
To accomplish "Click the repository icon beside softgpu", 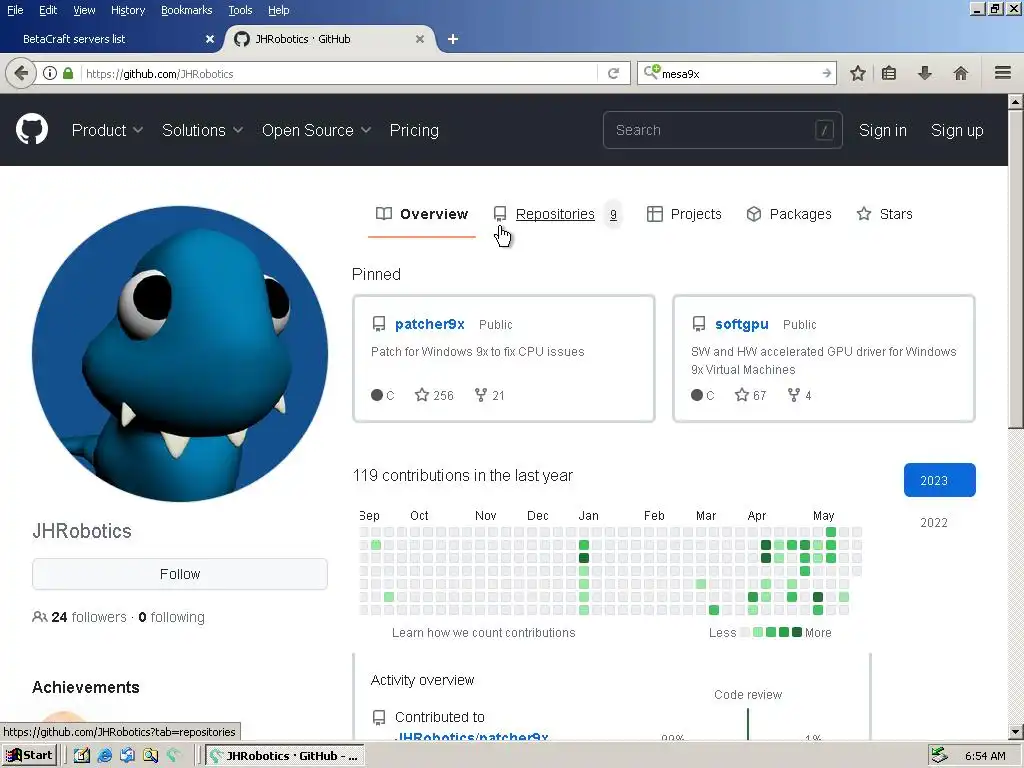I will (699, 324).
